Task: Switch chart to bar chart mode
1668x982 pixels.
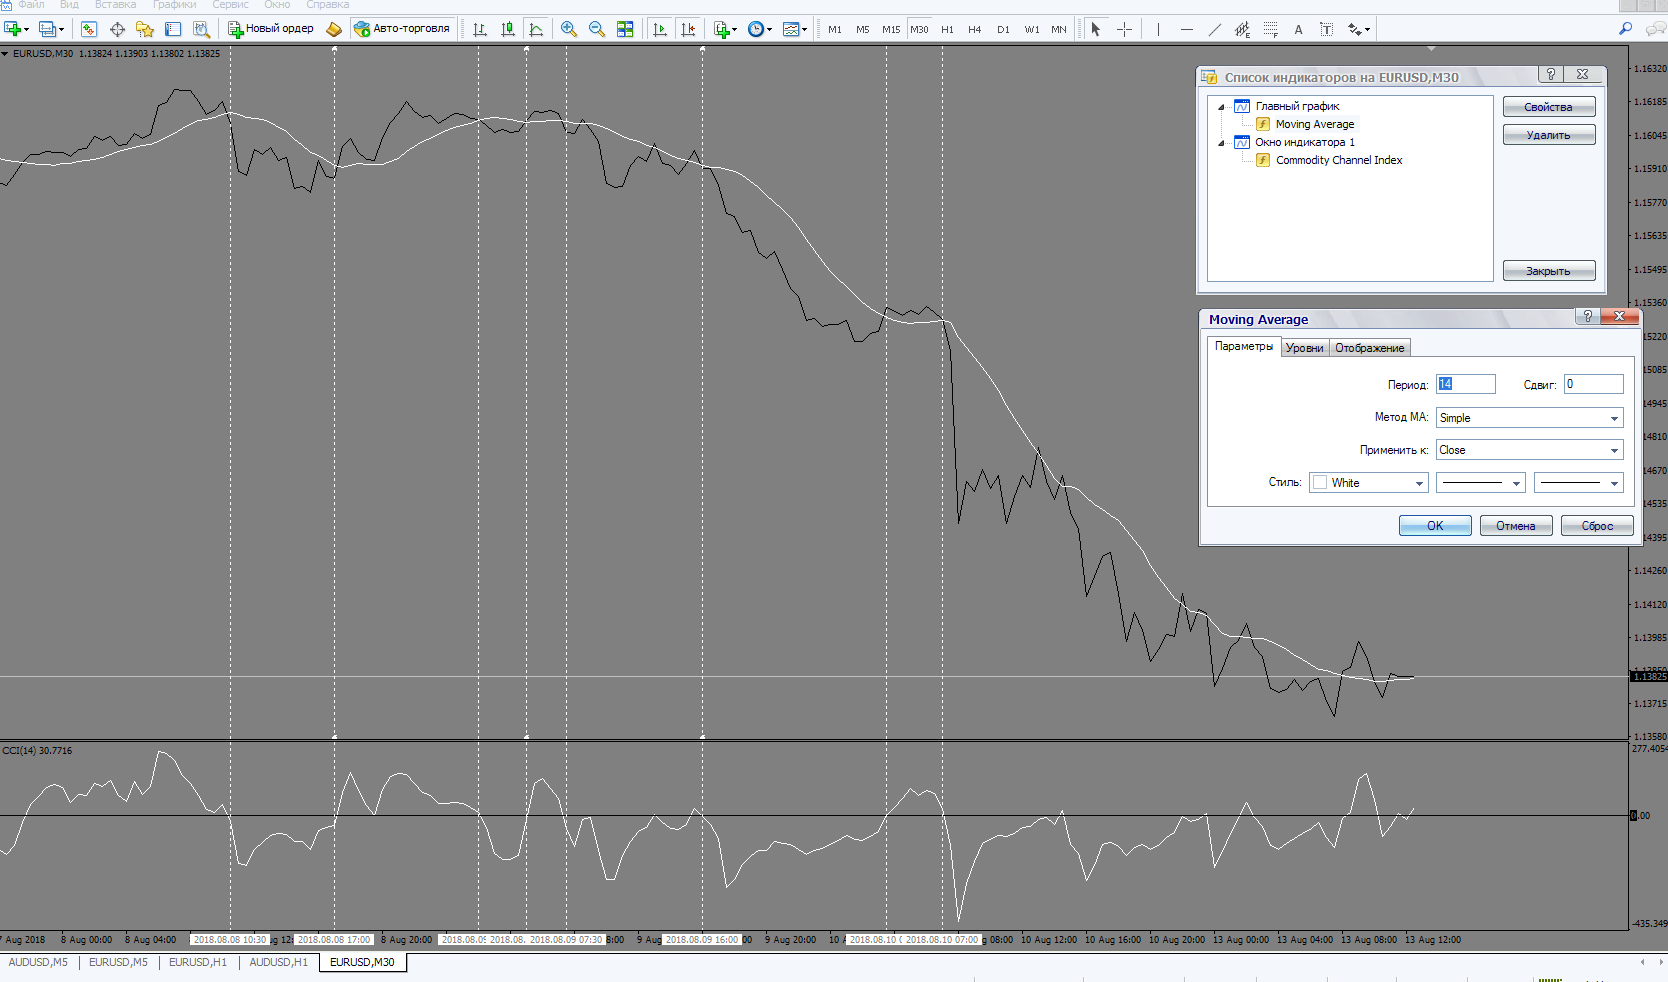Action: (x=480, y=29)
